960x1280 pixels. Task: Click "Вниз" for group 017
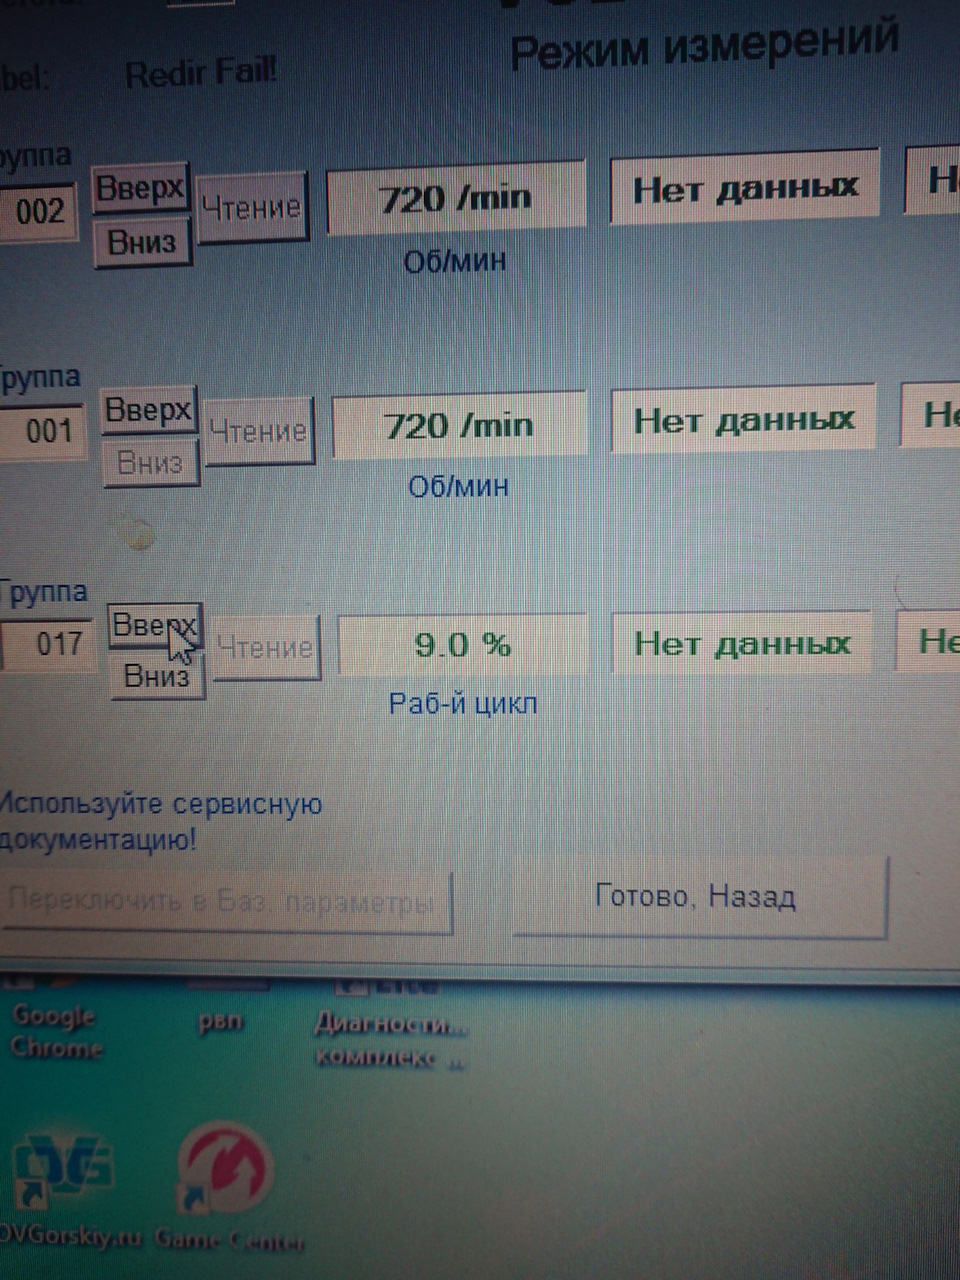pyautogui.click(x=157, y=676)
